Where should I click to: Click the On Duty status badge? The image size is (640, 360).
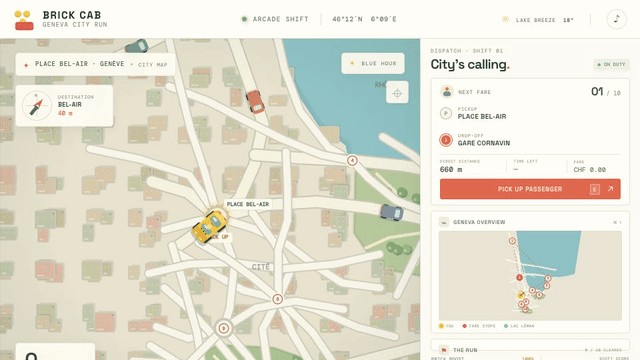(611, 64)
